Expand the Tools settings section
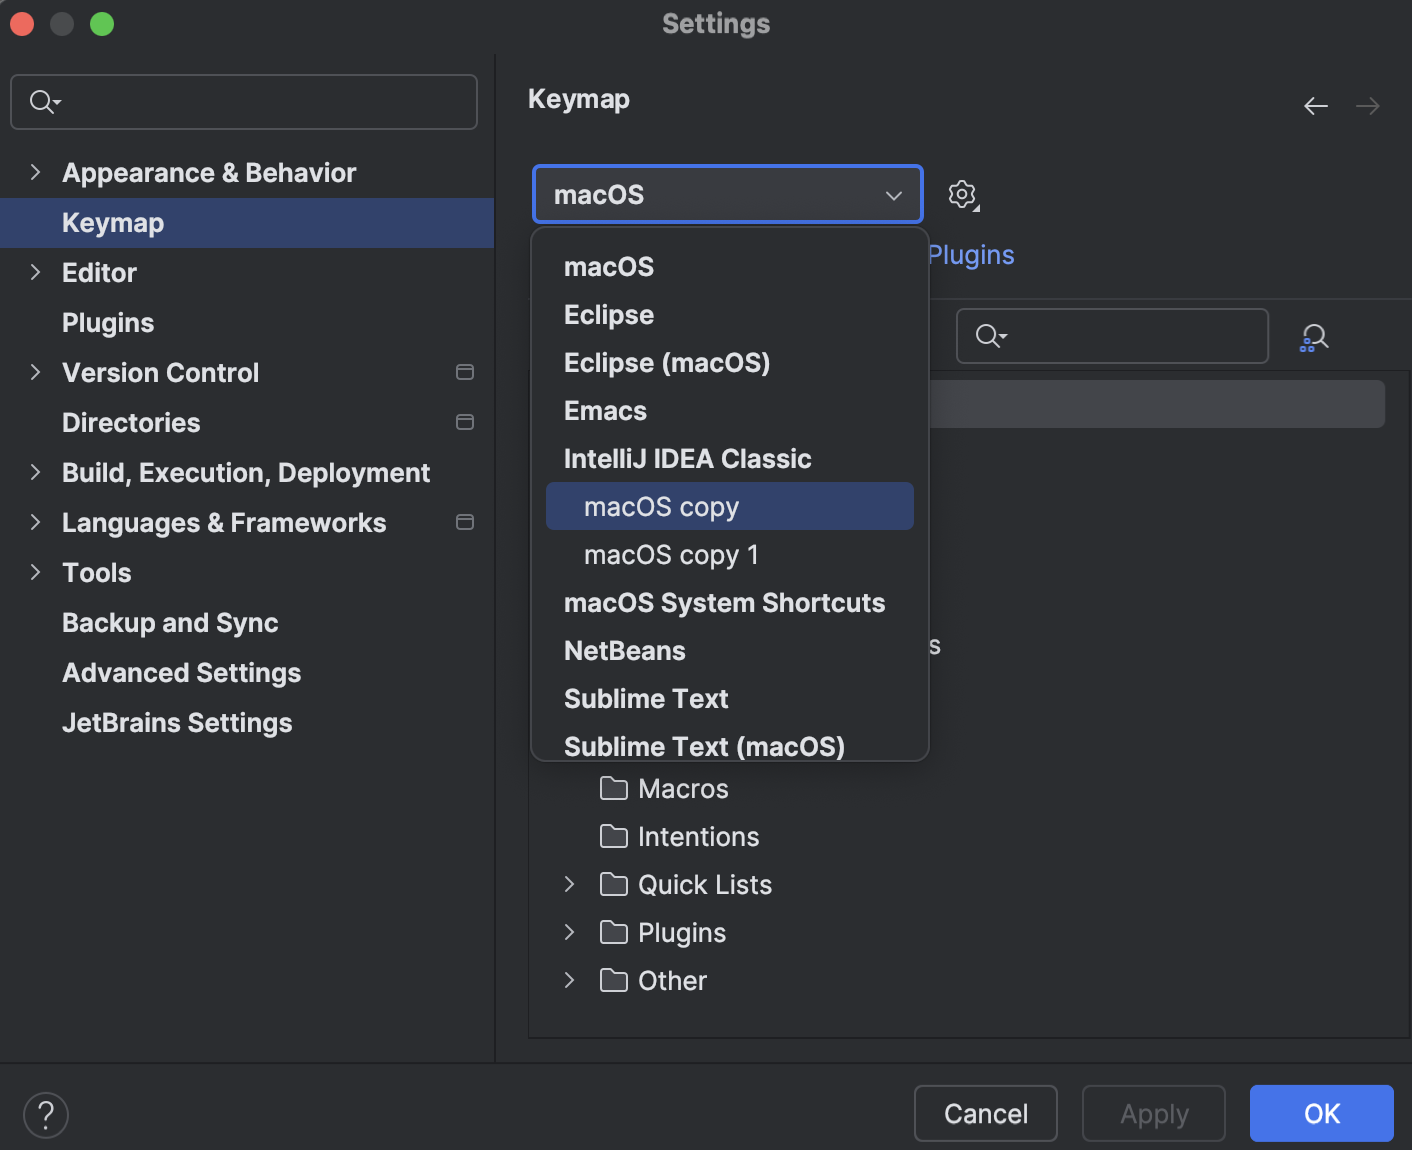Screen dimensions: 1412x1150 tap(35, 572)
